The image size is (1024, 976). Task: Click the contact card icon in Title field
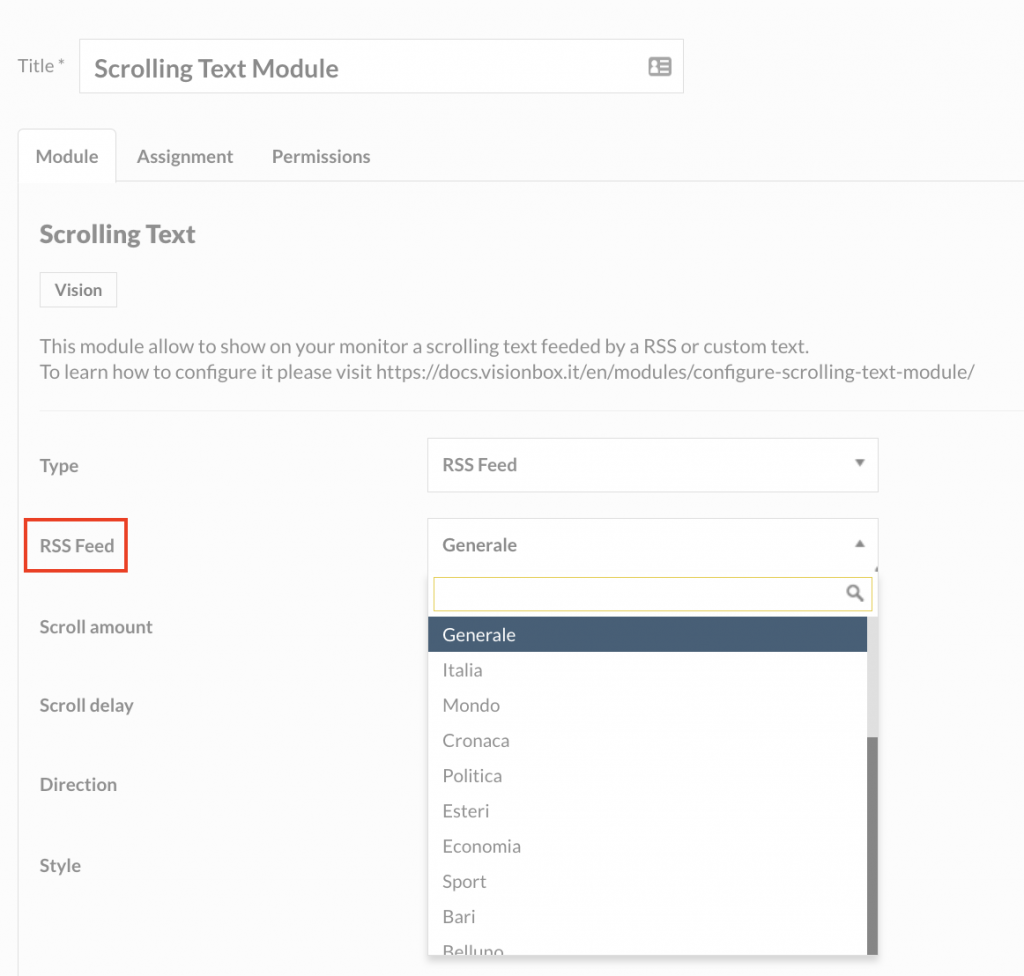(x=660, y=67)
